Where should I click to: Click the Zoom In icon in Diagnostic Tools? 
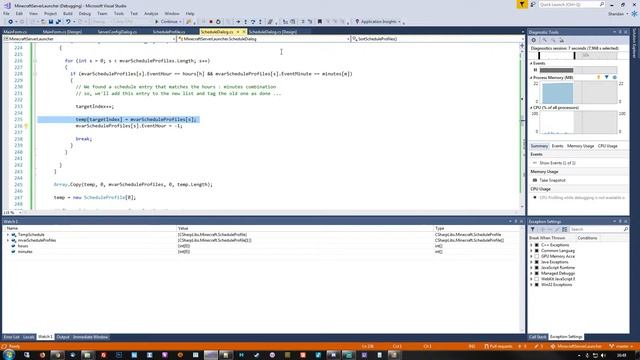click(544, 40)
